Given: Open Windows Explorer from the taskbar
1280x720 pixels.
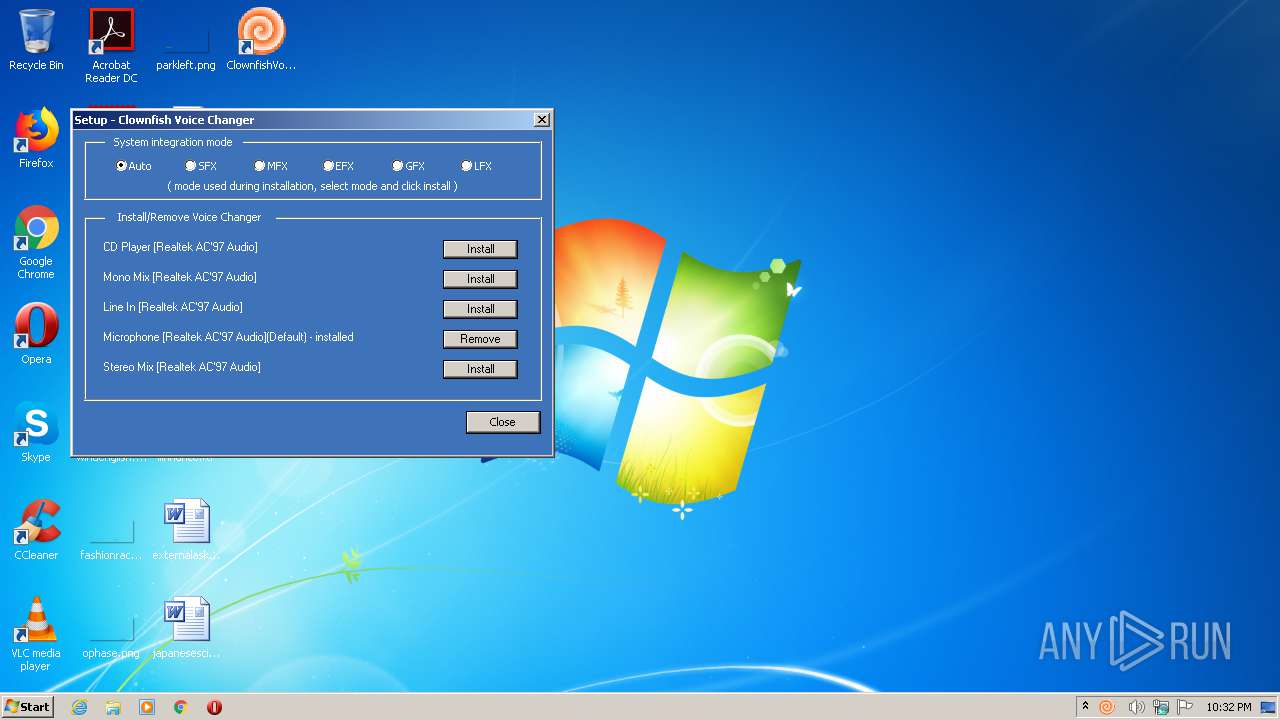Looking at the screenshot, I should (113, 707).
